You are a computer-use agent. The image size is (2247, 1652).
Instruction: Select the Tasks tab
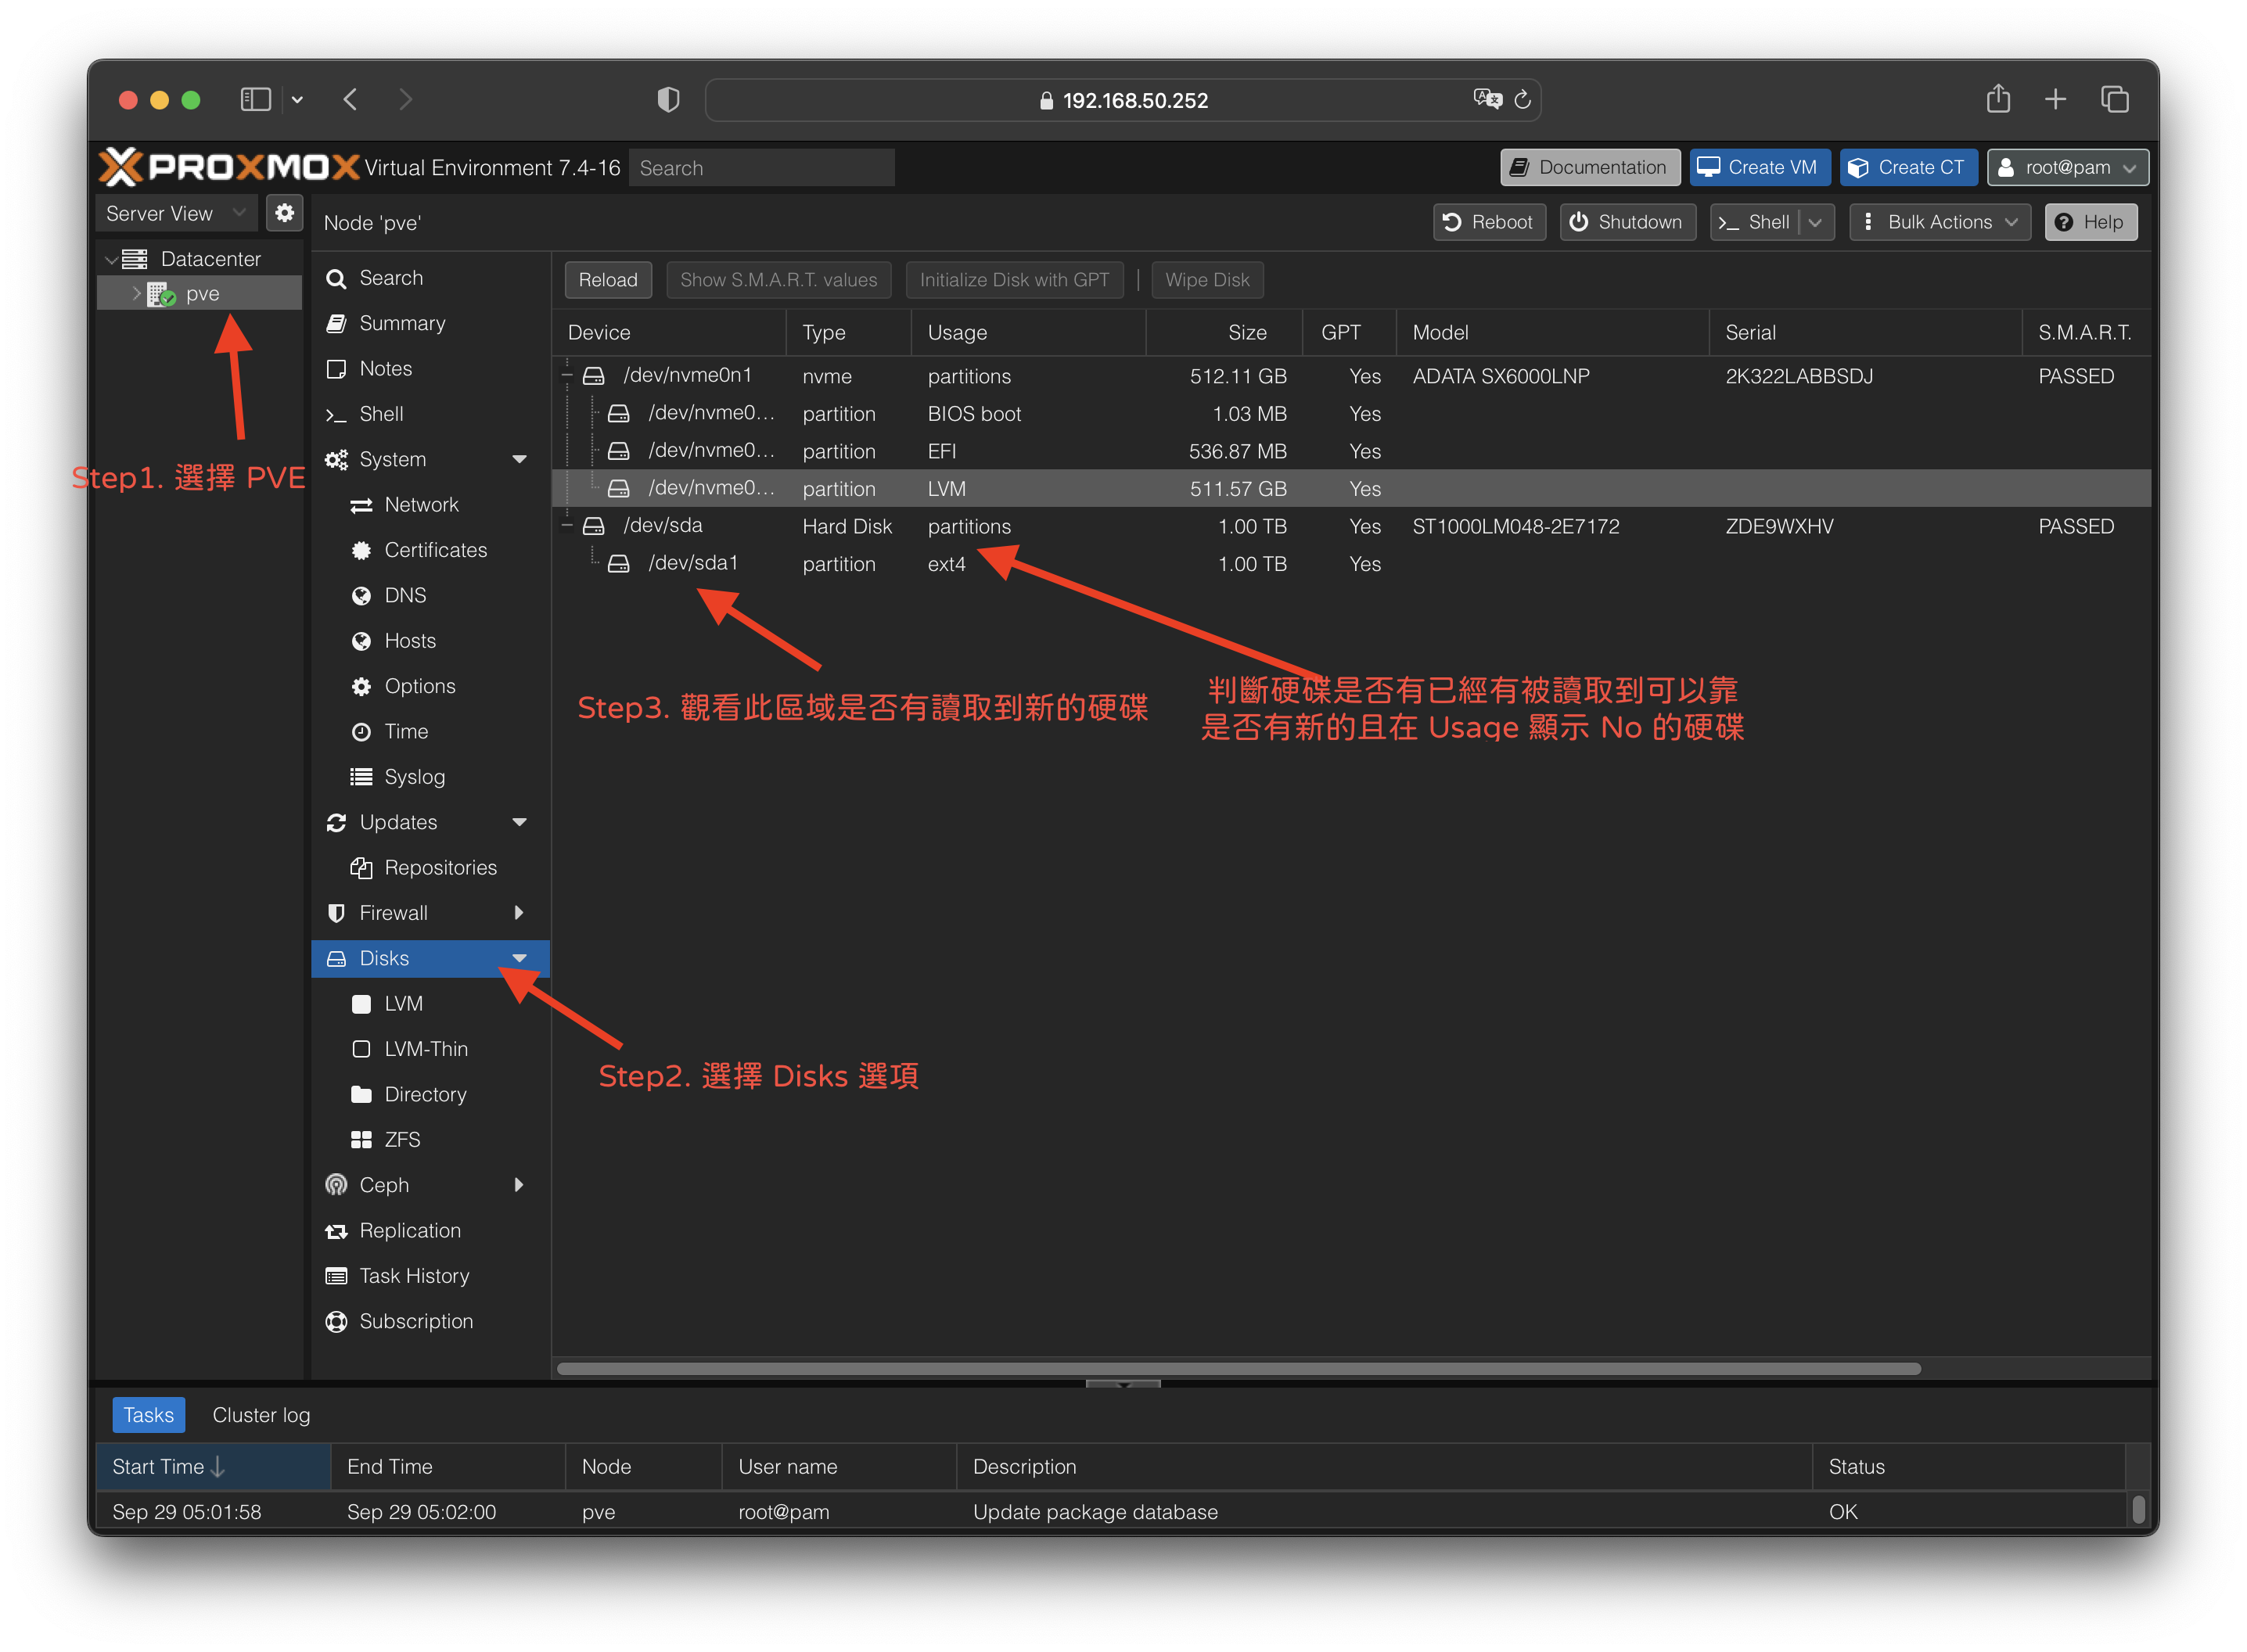click(x=148, y=1415)
